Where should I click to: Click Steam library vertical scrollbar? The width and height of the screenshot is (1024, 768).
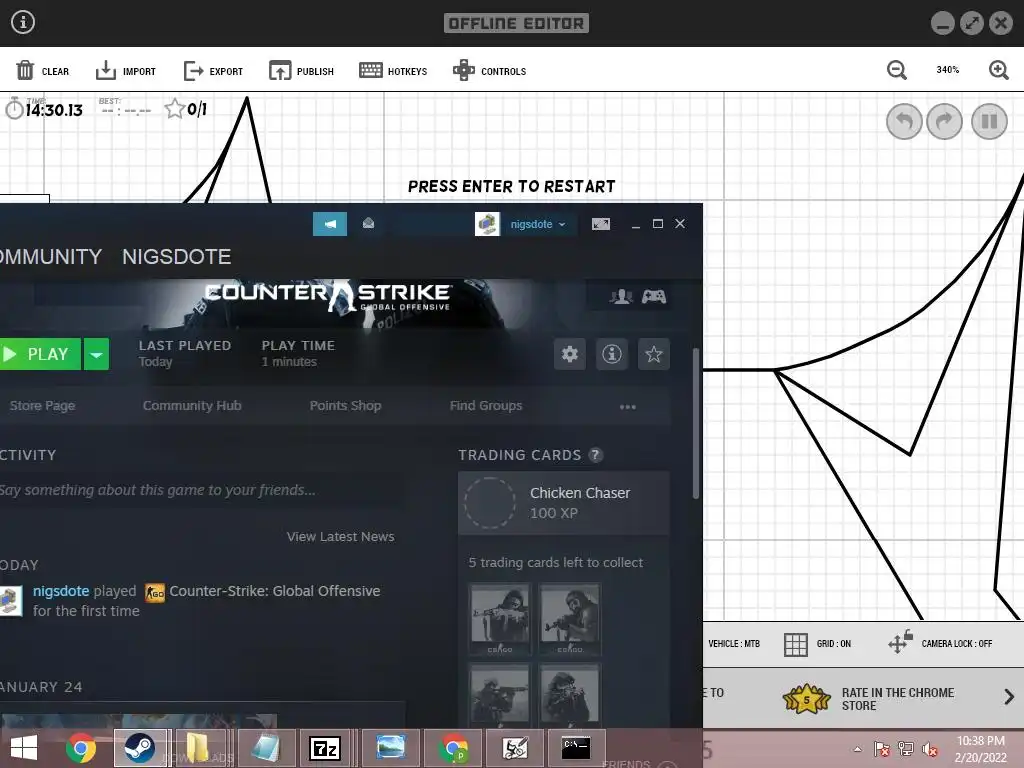point(696,424)
